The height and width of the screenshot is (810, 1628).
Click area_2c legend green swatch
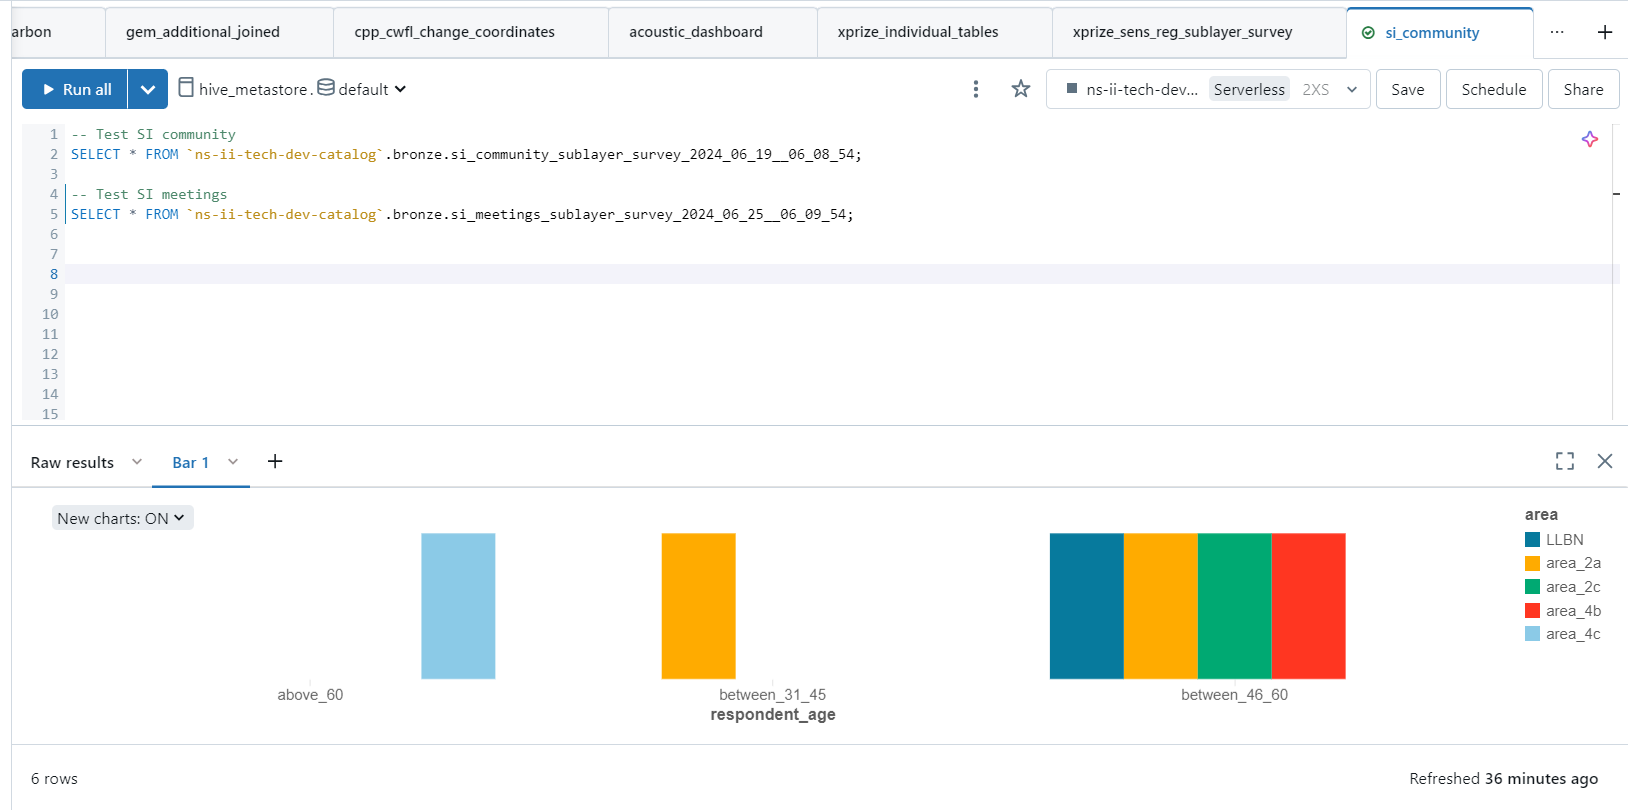tap(1532, 587)
